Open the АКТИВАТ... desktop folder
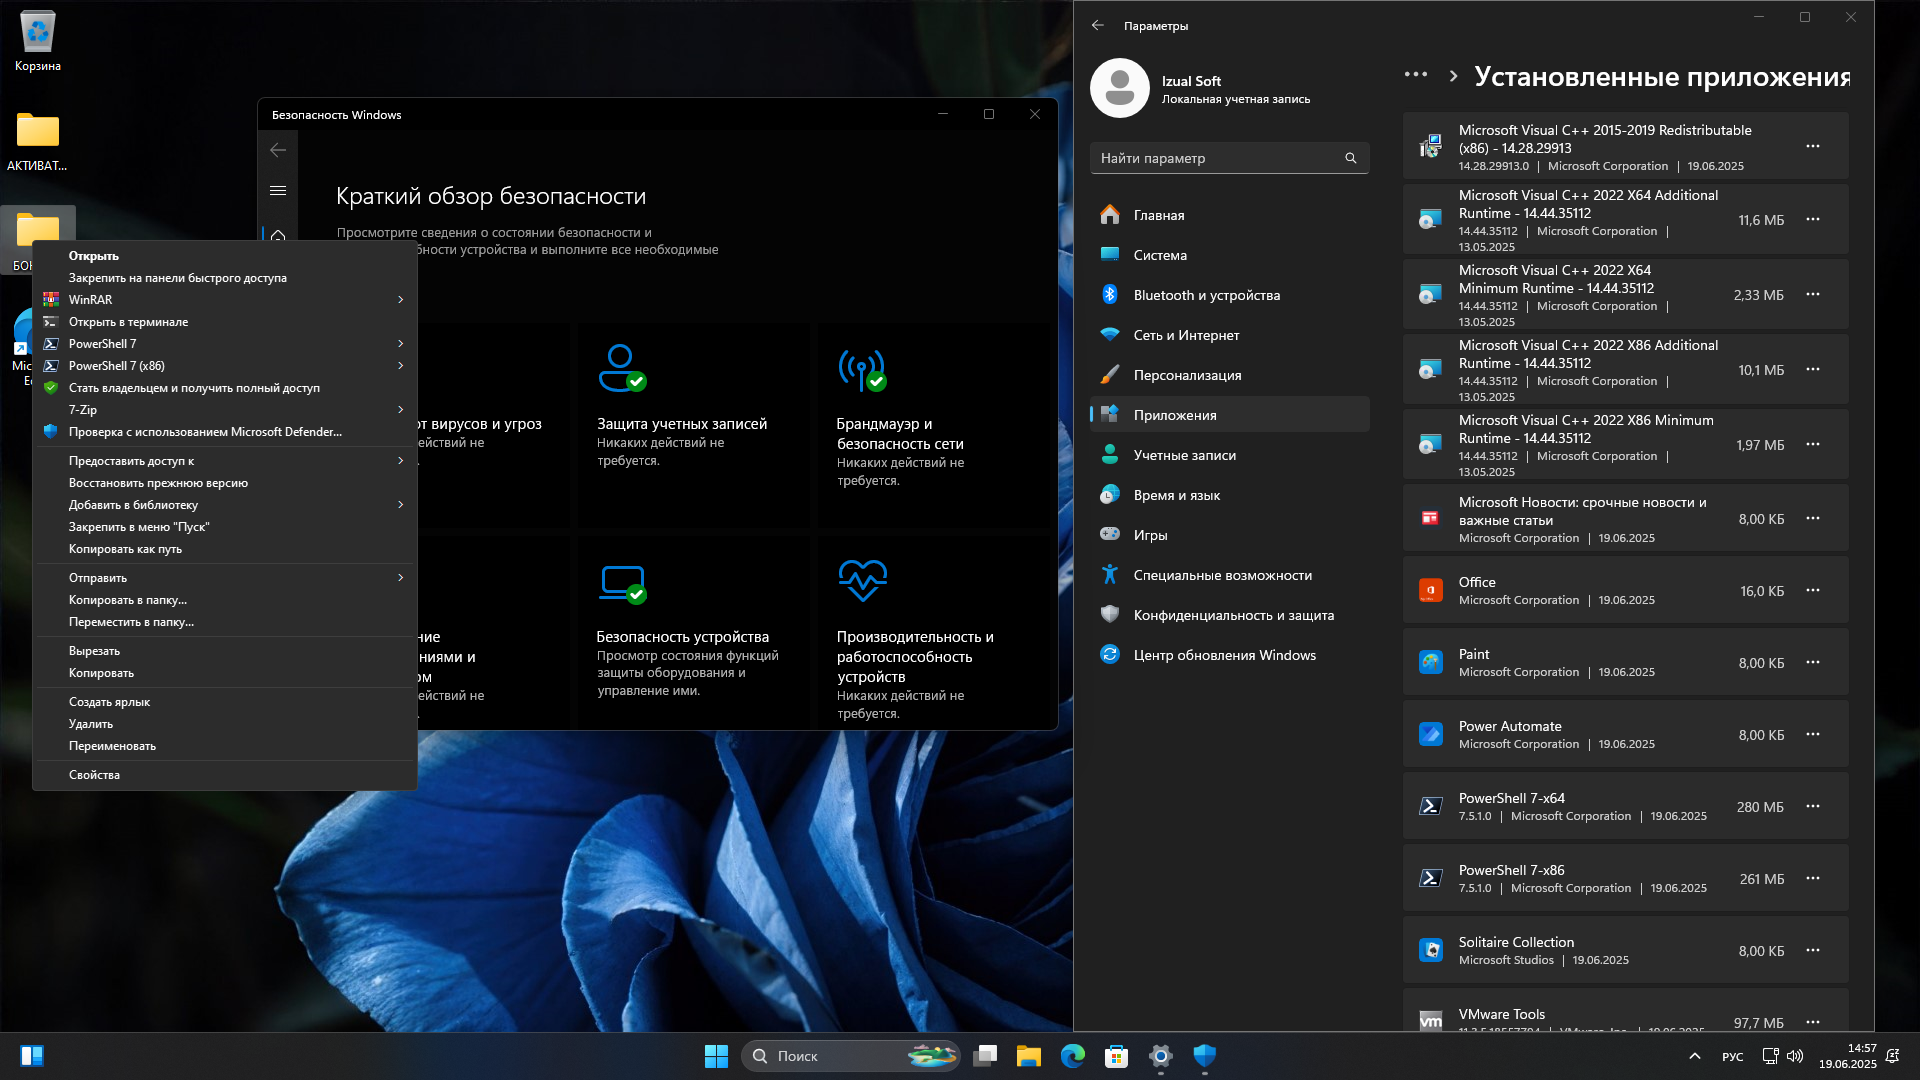The image size is (1920, 1080). [38, 141]
